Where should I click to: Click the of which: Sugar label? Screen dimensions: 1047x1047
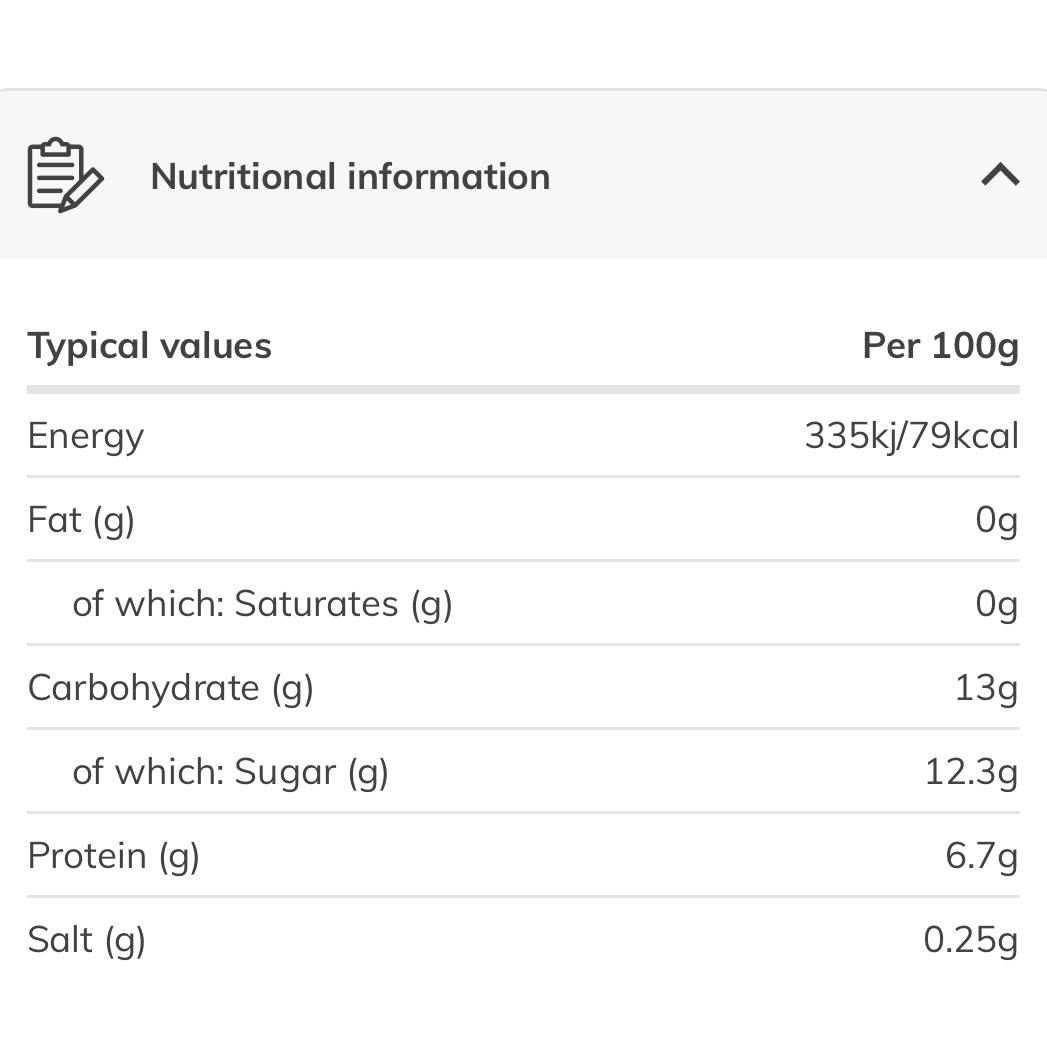(x=230, y=772)
